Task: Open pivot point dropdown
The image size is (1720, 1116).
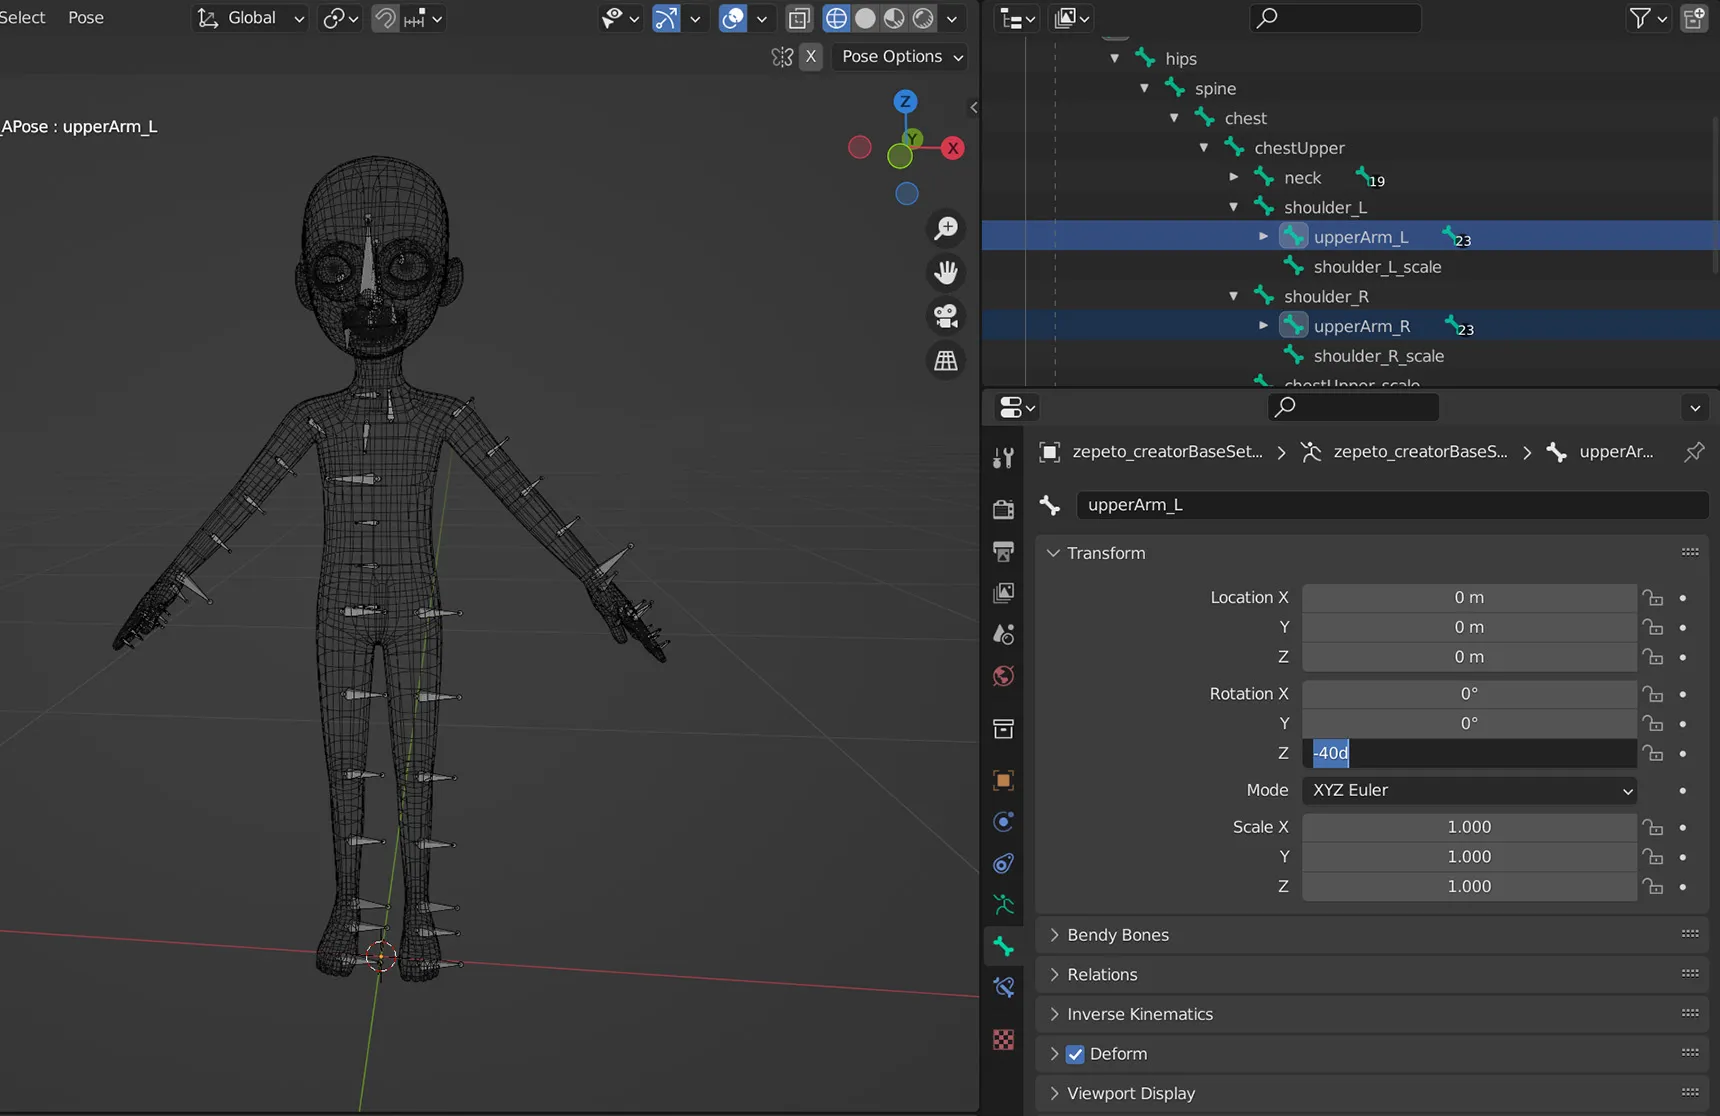Action: tap(340, 18)
